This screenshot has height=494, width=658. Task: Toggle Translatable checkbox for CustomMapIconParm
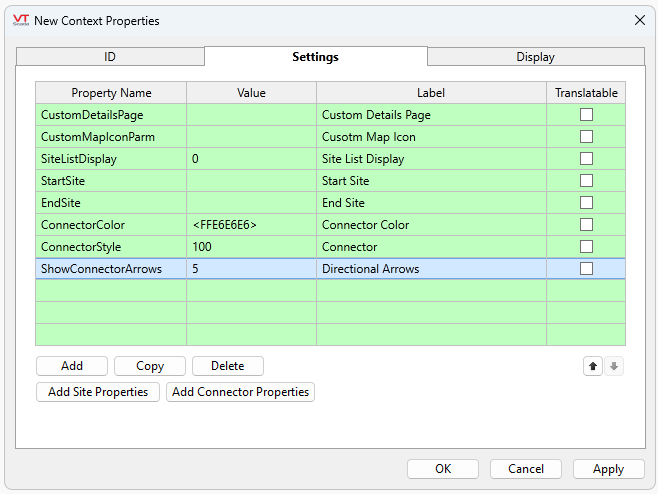pyautogui.click(x=586, y=136)
